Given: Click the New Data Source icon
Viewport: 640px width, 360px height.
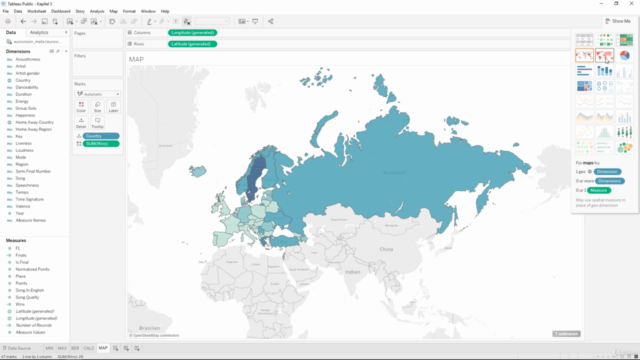Looking at the screenshot, I should pyautogui.click(x=55, y=21).
